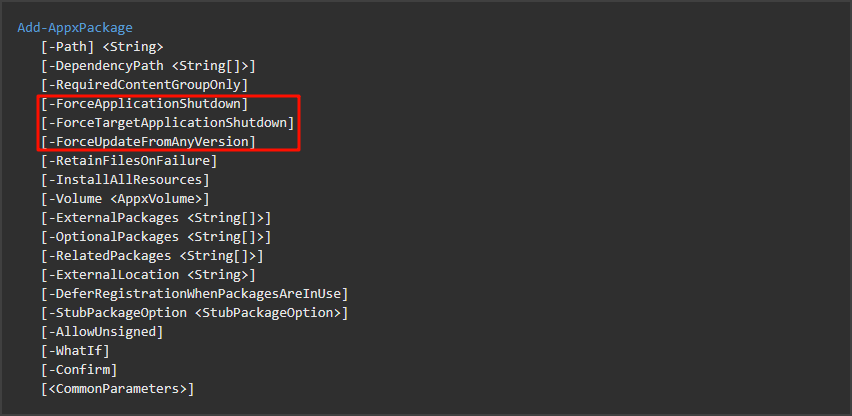Select the -DependencyPath parameter text

[148, 66]
